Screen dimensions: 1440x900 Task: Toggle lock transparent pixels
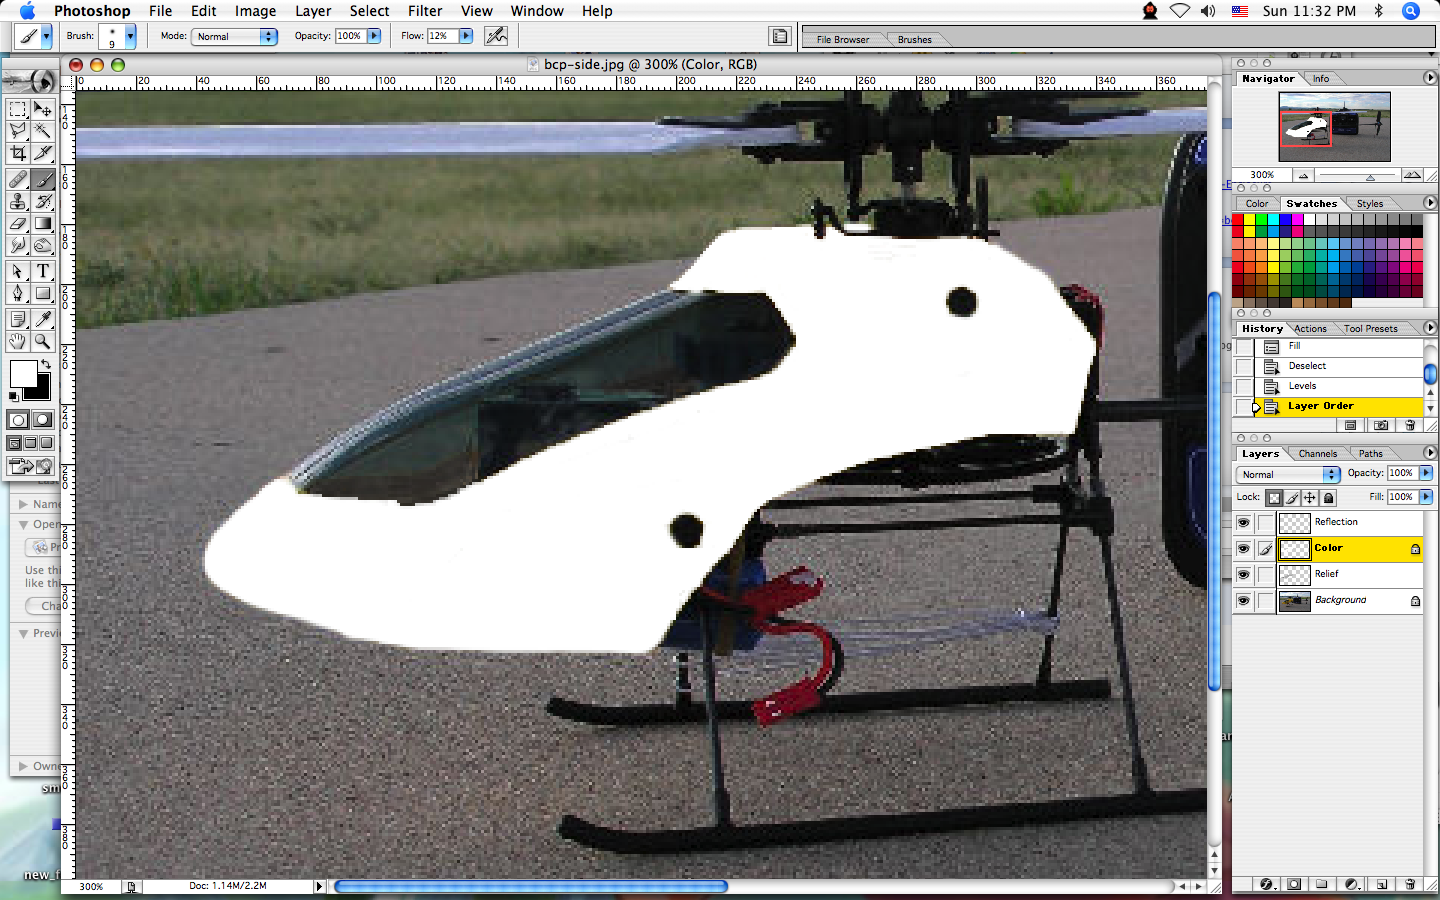click(1274, 497)
